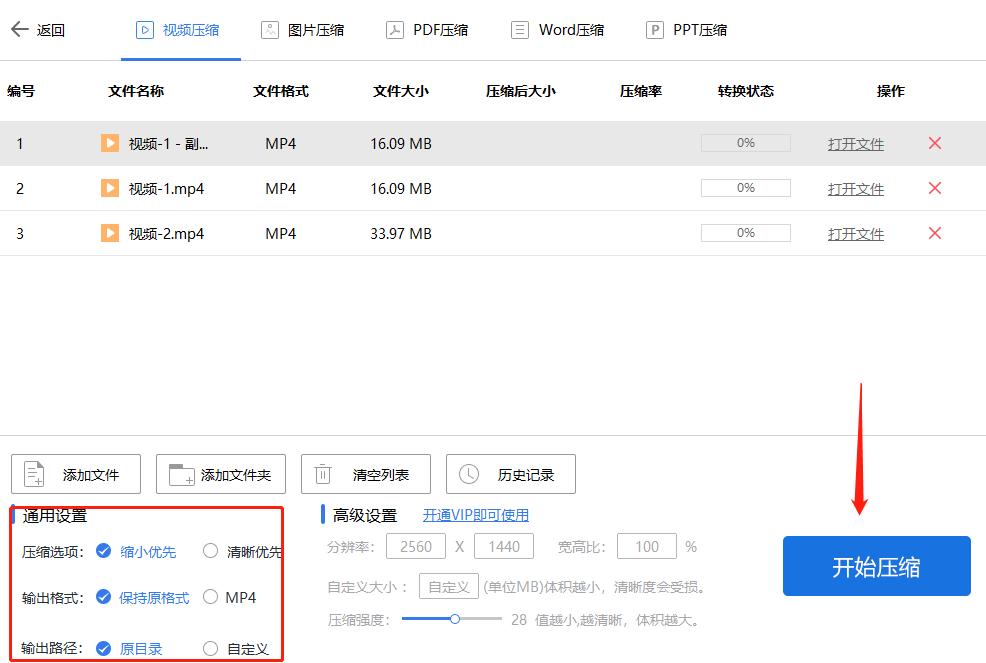Open the 开通VIP即可使用 link
Screen dimensions: 986x663
(477, 513)
